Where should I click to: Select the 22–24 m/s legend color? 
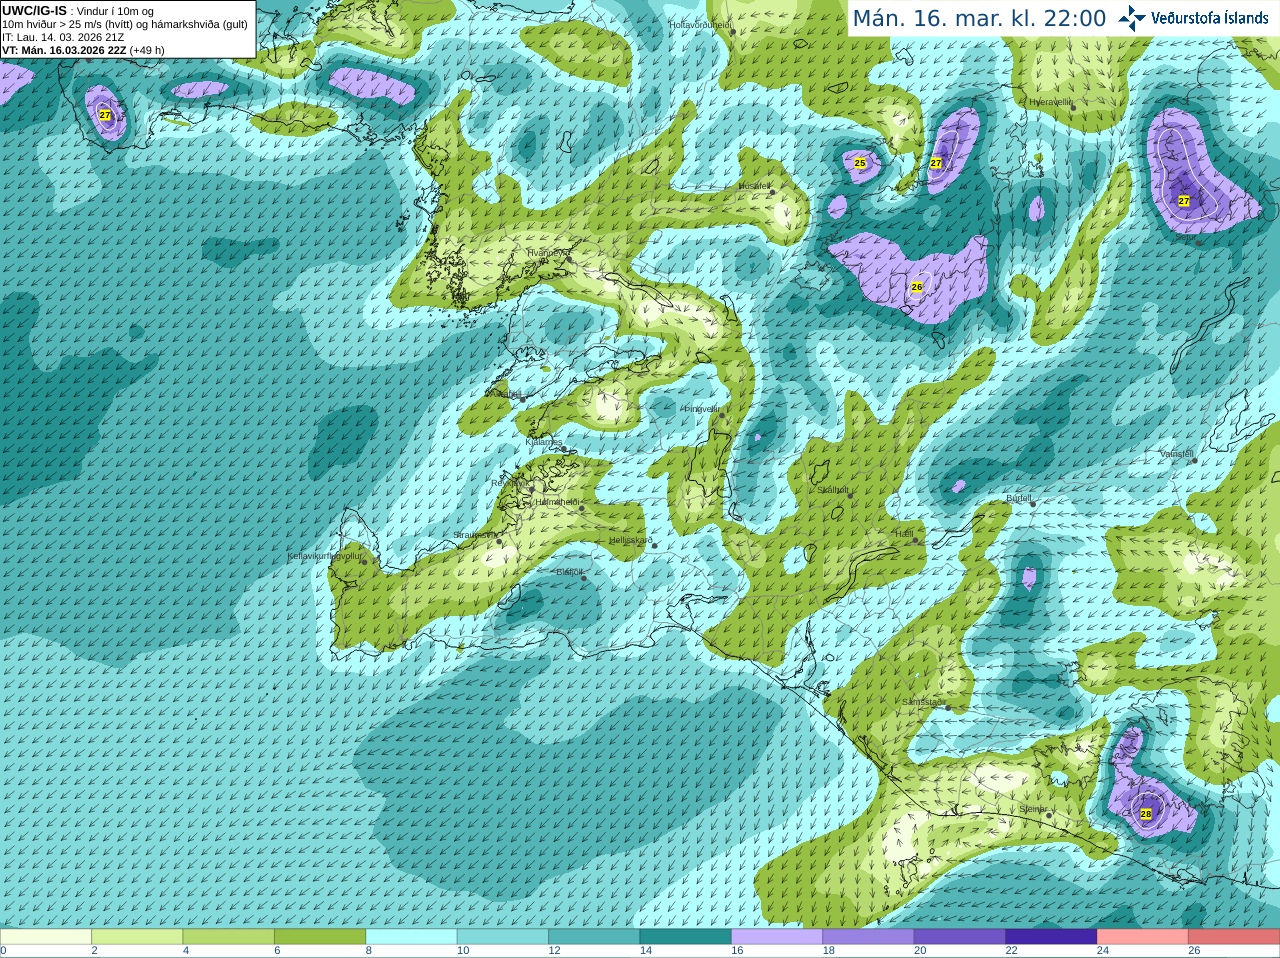coord(1052,937)
